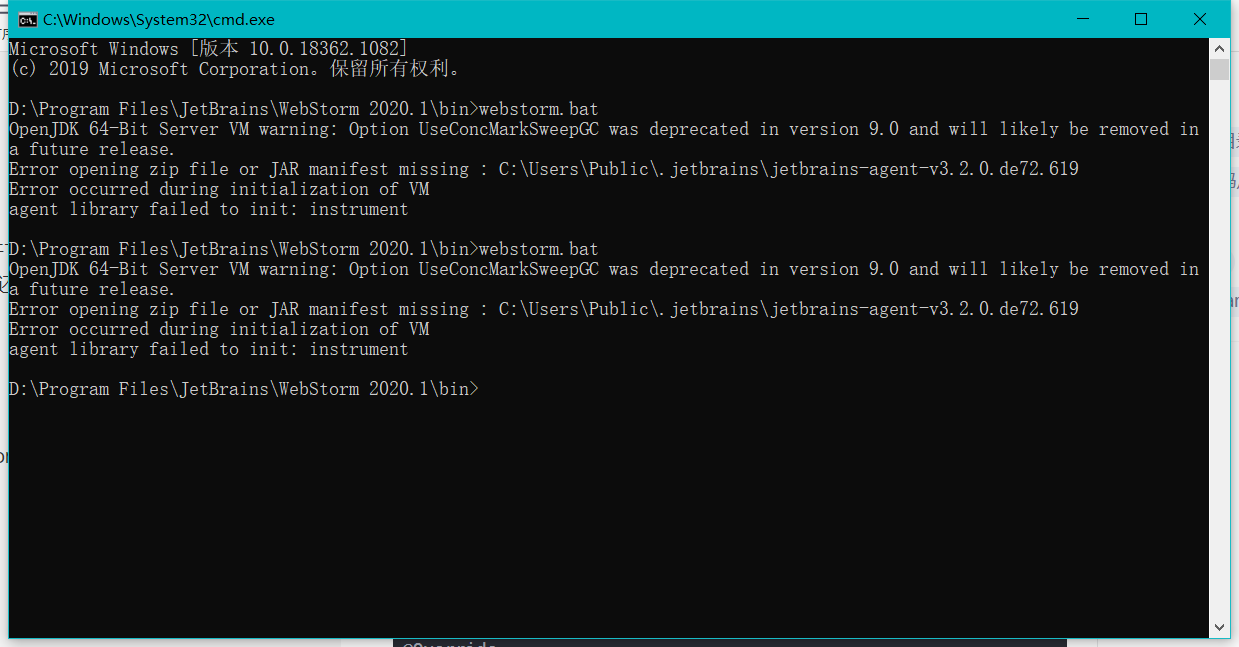Screen dimensions: 1239x647
Task: Close the command prompt window
Action: tap(1199, 19)
